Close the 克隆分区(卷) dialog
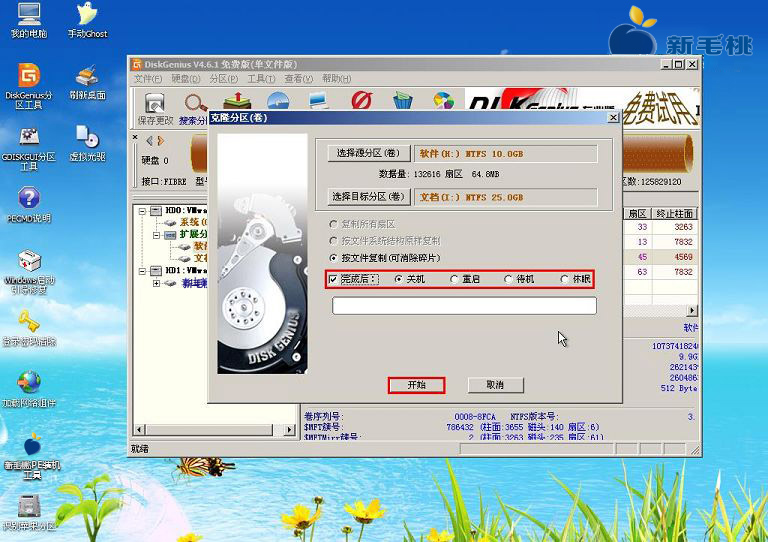This screenshot has width=768, height=542. [x=613, y=118]
